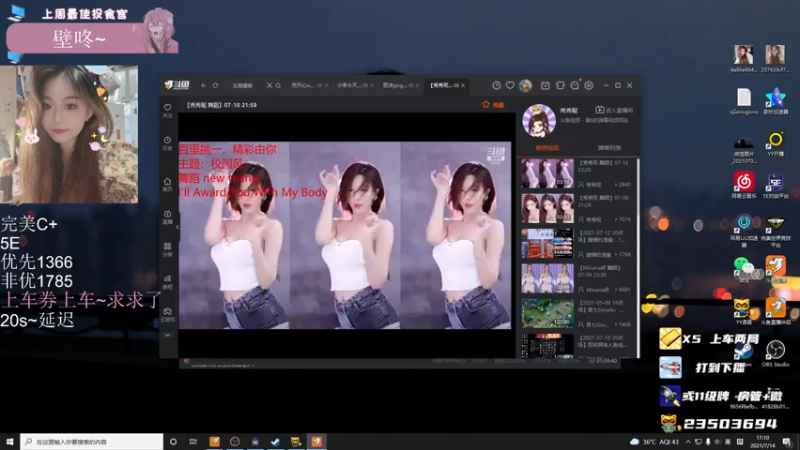The image size is (800, 450).
Task: Open the OBS Studio desktop icon
Action: point(776,353)
